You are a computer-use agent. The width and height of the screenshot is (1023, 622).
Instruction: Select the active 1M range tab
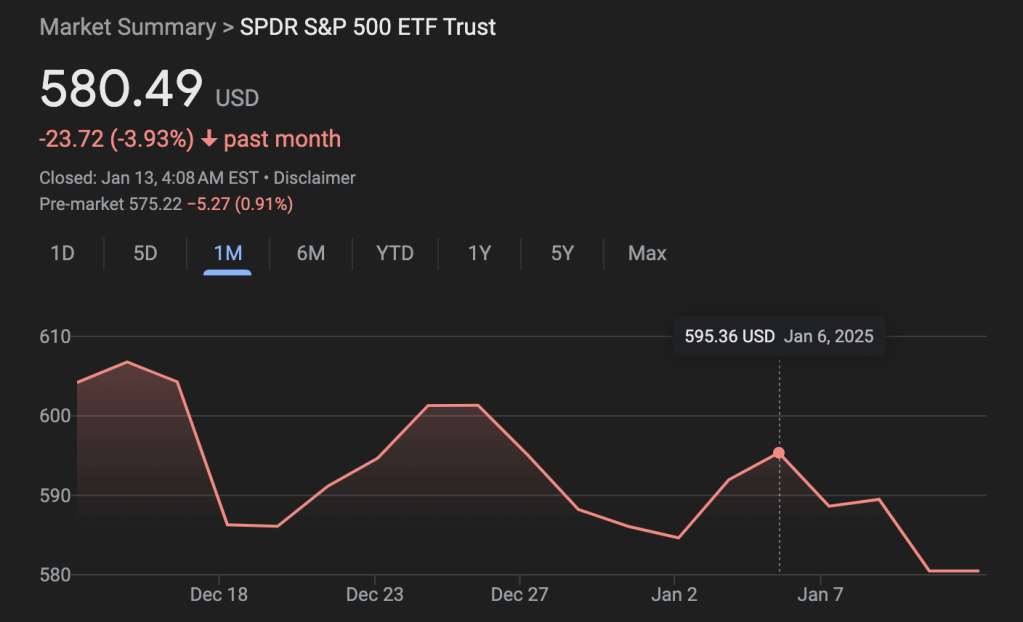tap(228, 253)
